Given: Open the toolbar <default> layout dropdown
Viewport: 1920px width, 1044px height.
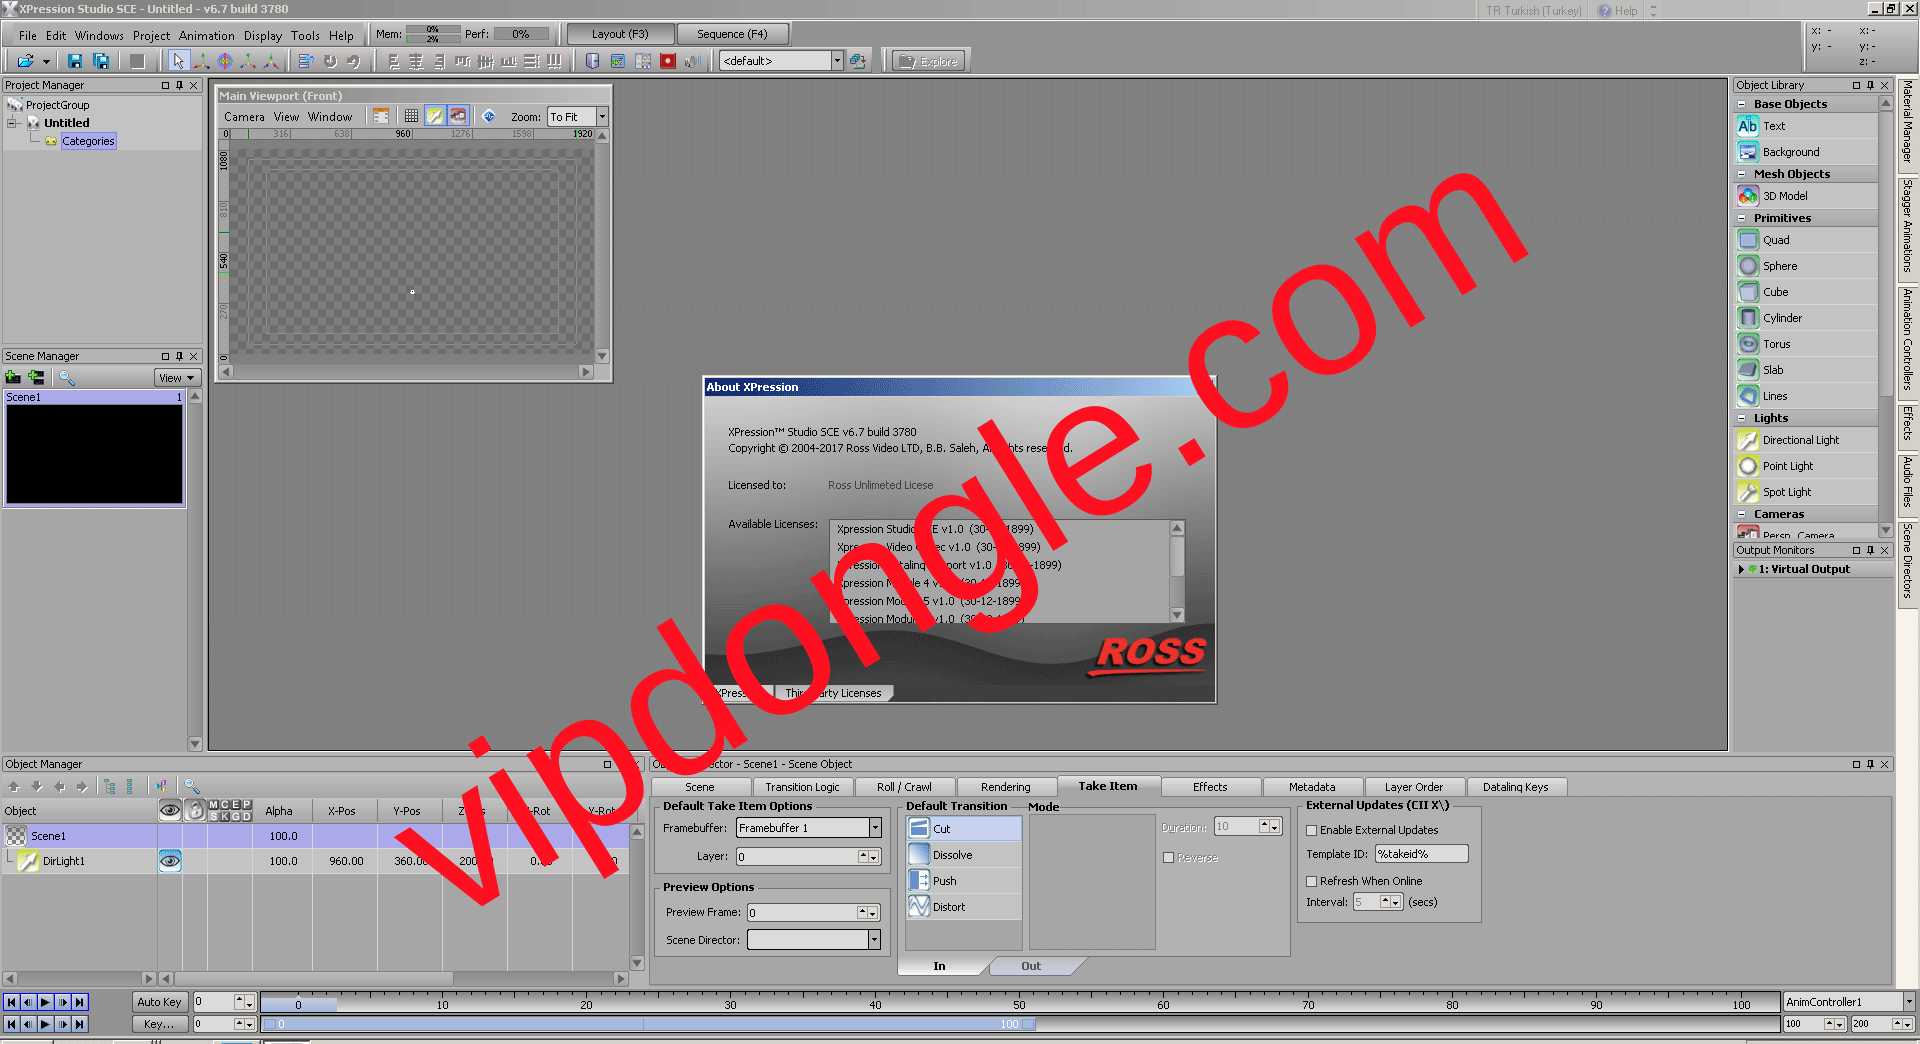Looking at the screenshot, I should (837, 61).
